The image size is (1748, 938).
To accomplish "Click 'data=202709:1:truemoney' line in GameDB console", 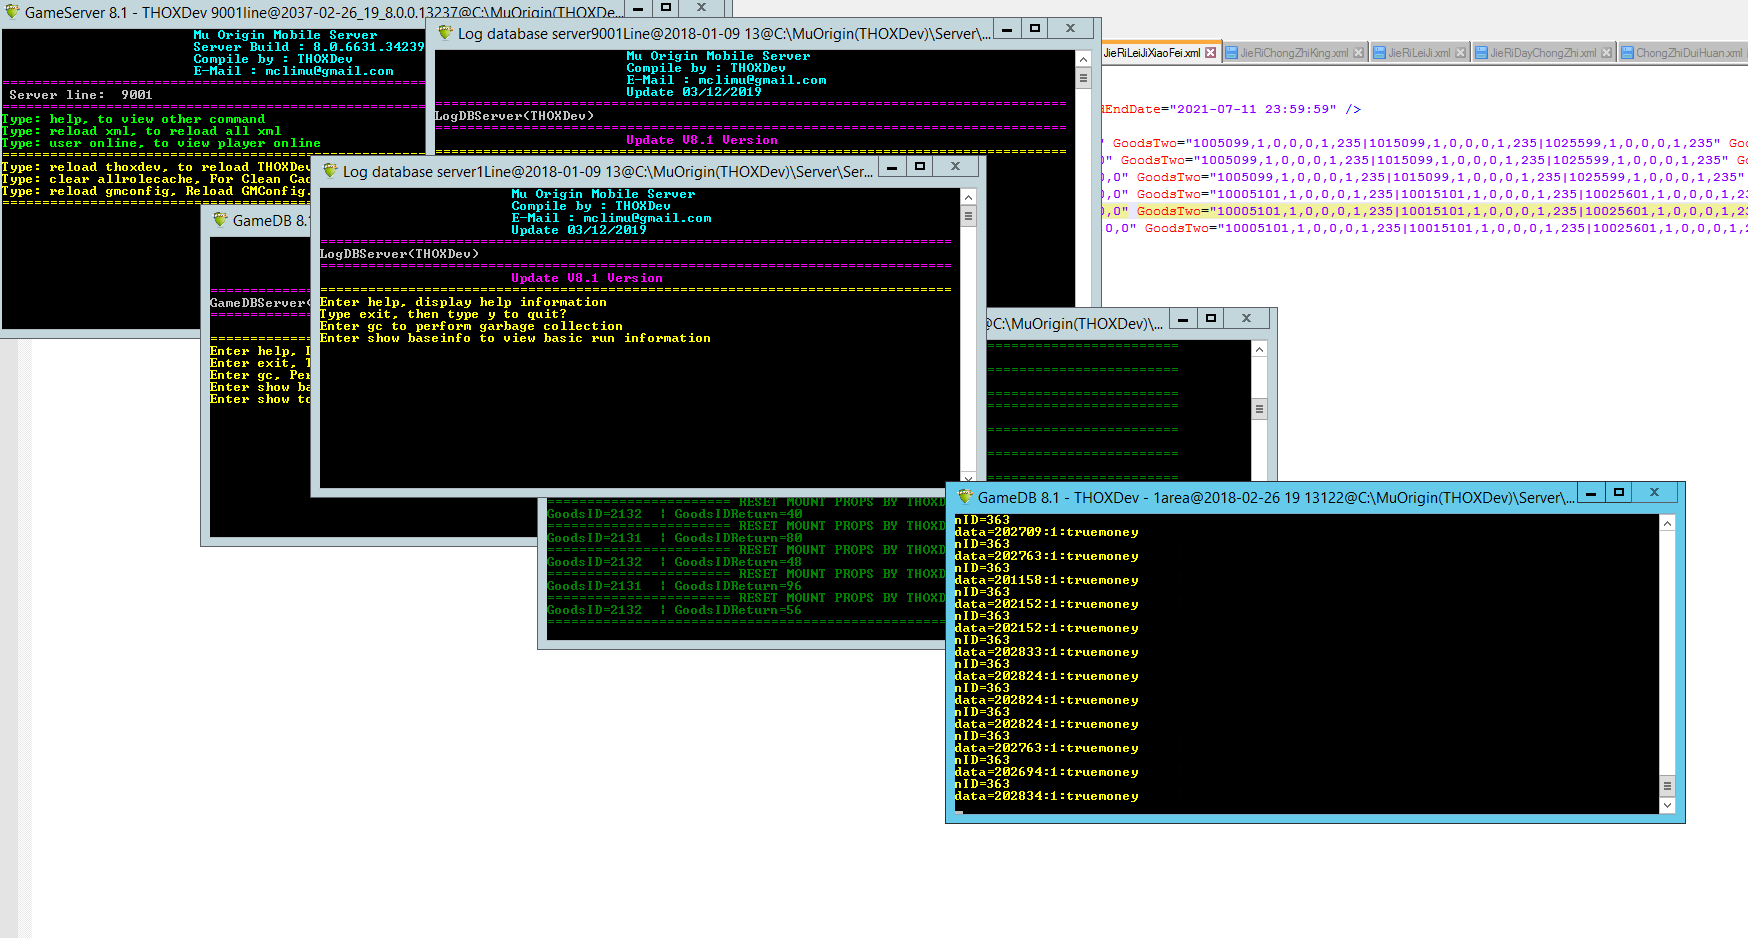I will coord(1046,532).
